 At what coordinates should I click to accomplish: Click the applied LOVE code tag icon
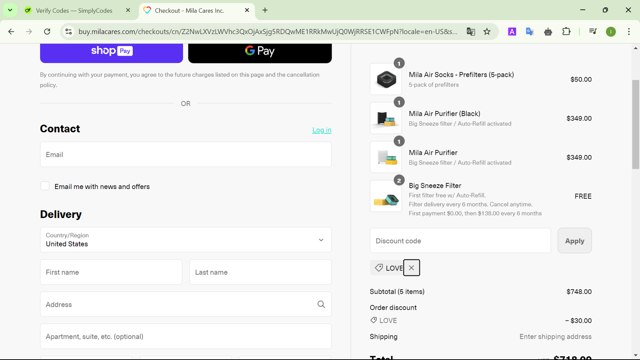click(379, 268)
